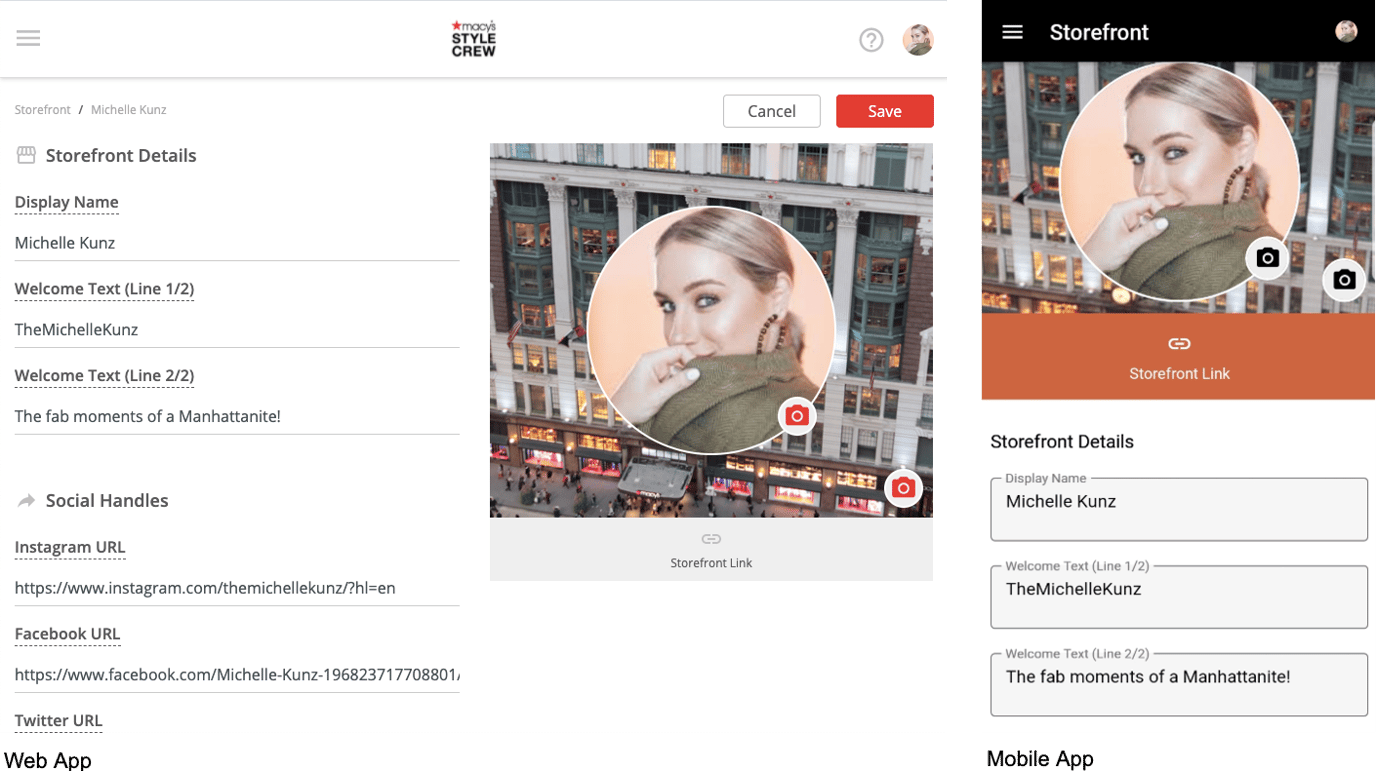Click the Macy's Style Crew logo
The width and height of the screenshot is (1376, 771).
(x=472, y=39)
